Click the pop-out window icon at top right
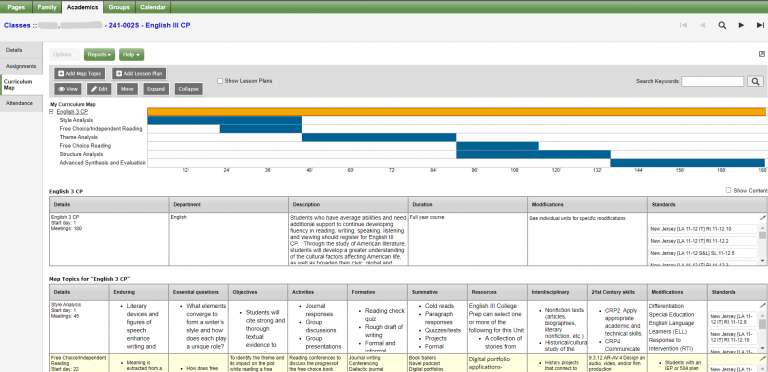 click(x=762, y=54)
